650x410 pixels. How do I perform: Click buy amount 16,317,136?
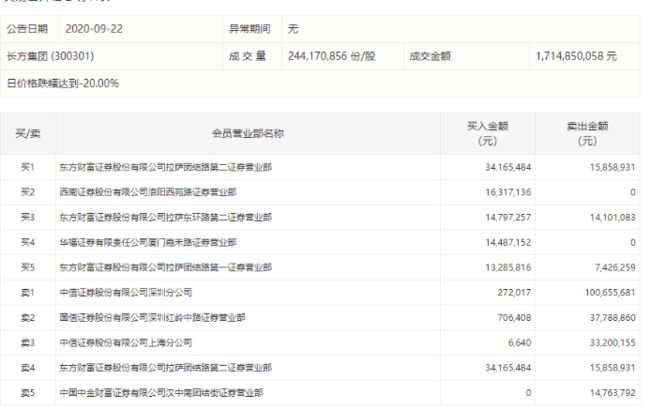pos(508,192)
